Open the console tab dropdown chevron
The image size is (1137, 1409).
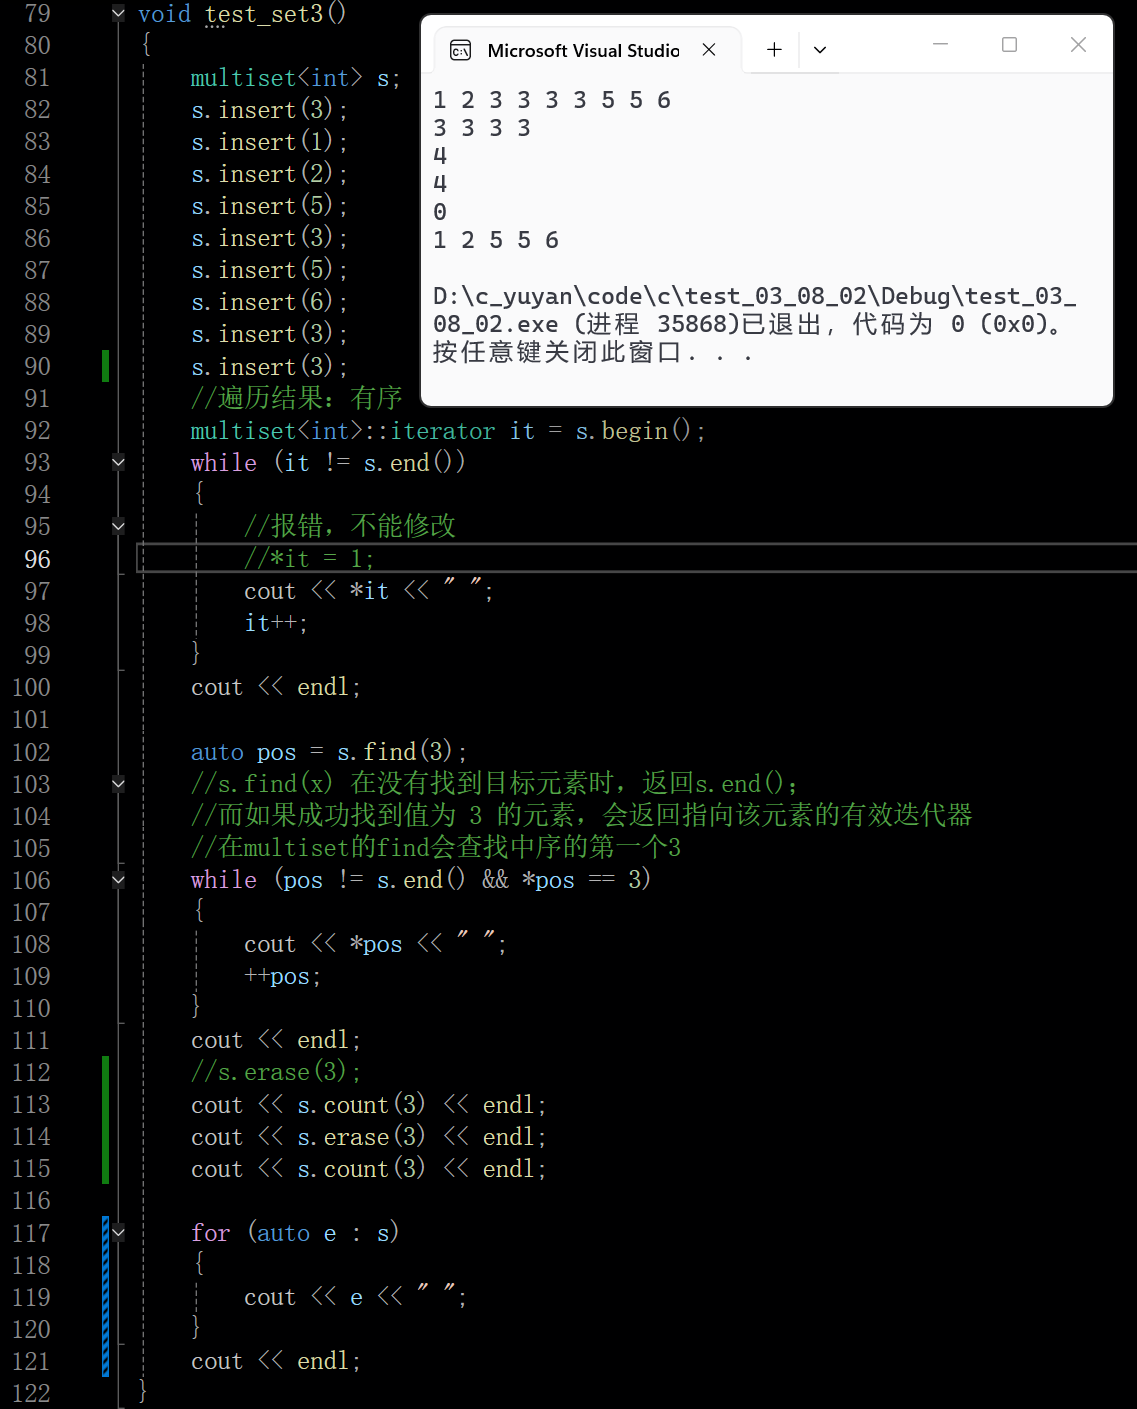[820, 50]
